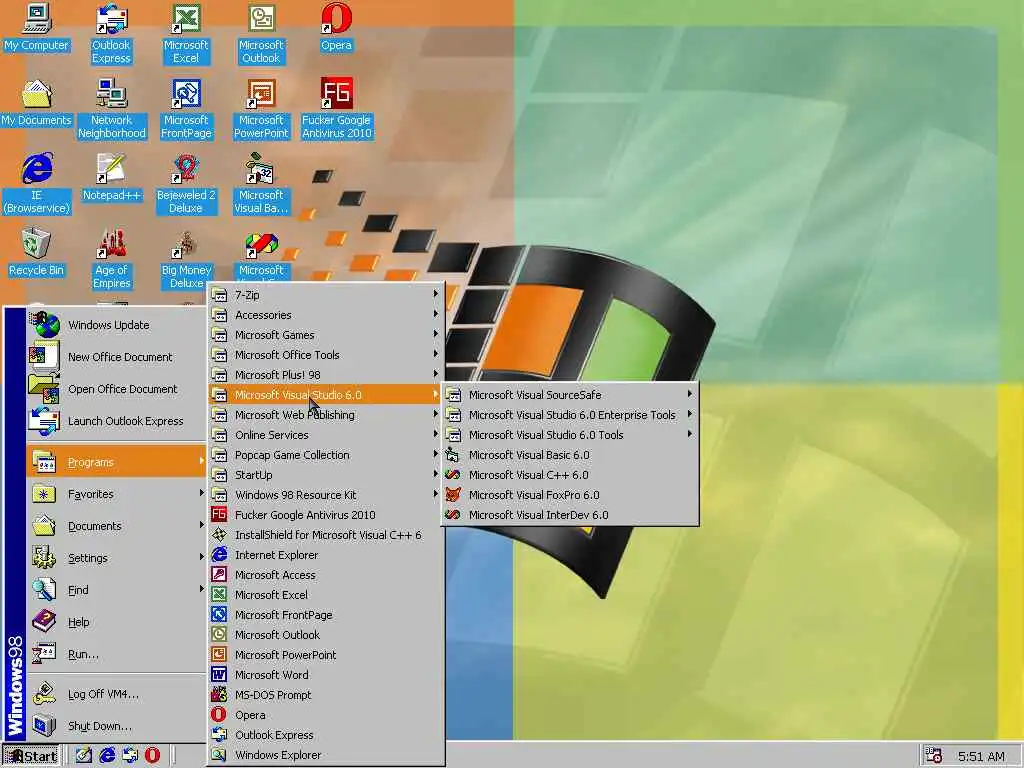
Task: Expand Online Services folder
Action: [x=326, y=435]
